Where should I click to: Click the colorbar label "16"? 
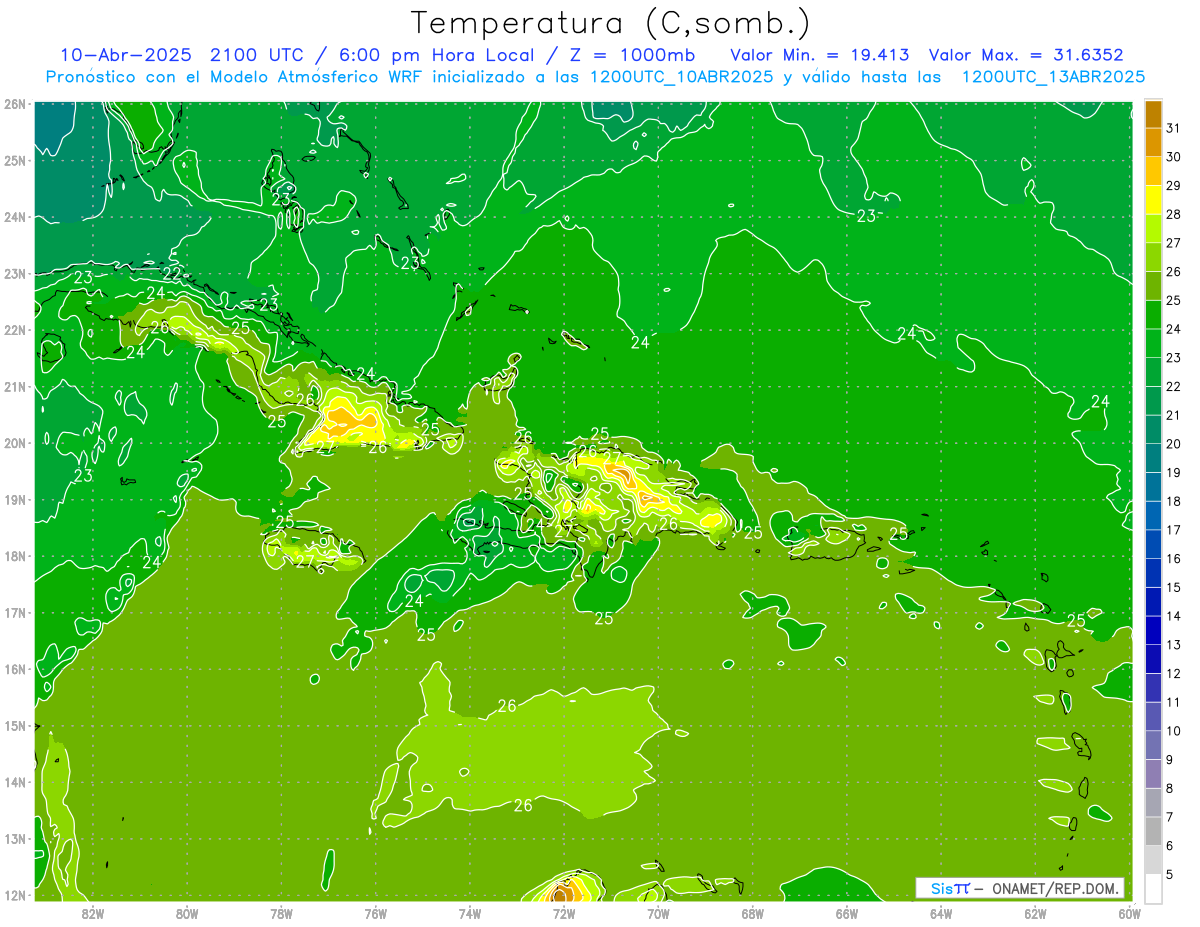pyautogui.click(x=1173, y=558)
